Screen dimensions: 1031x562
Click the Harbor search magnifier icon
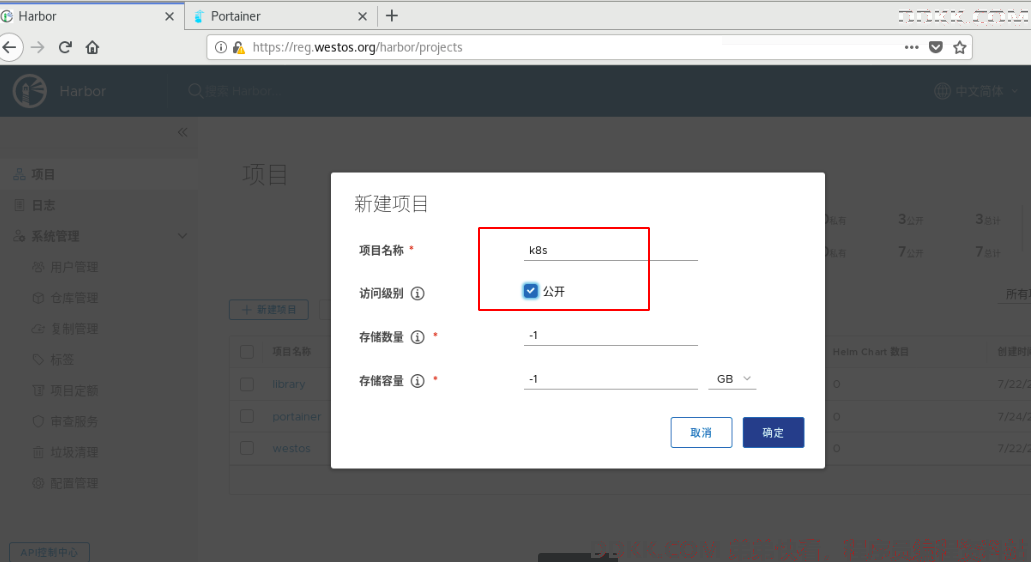[x=195, y=91]
